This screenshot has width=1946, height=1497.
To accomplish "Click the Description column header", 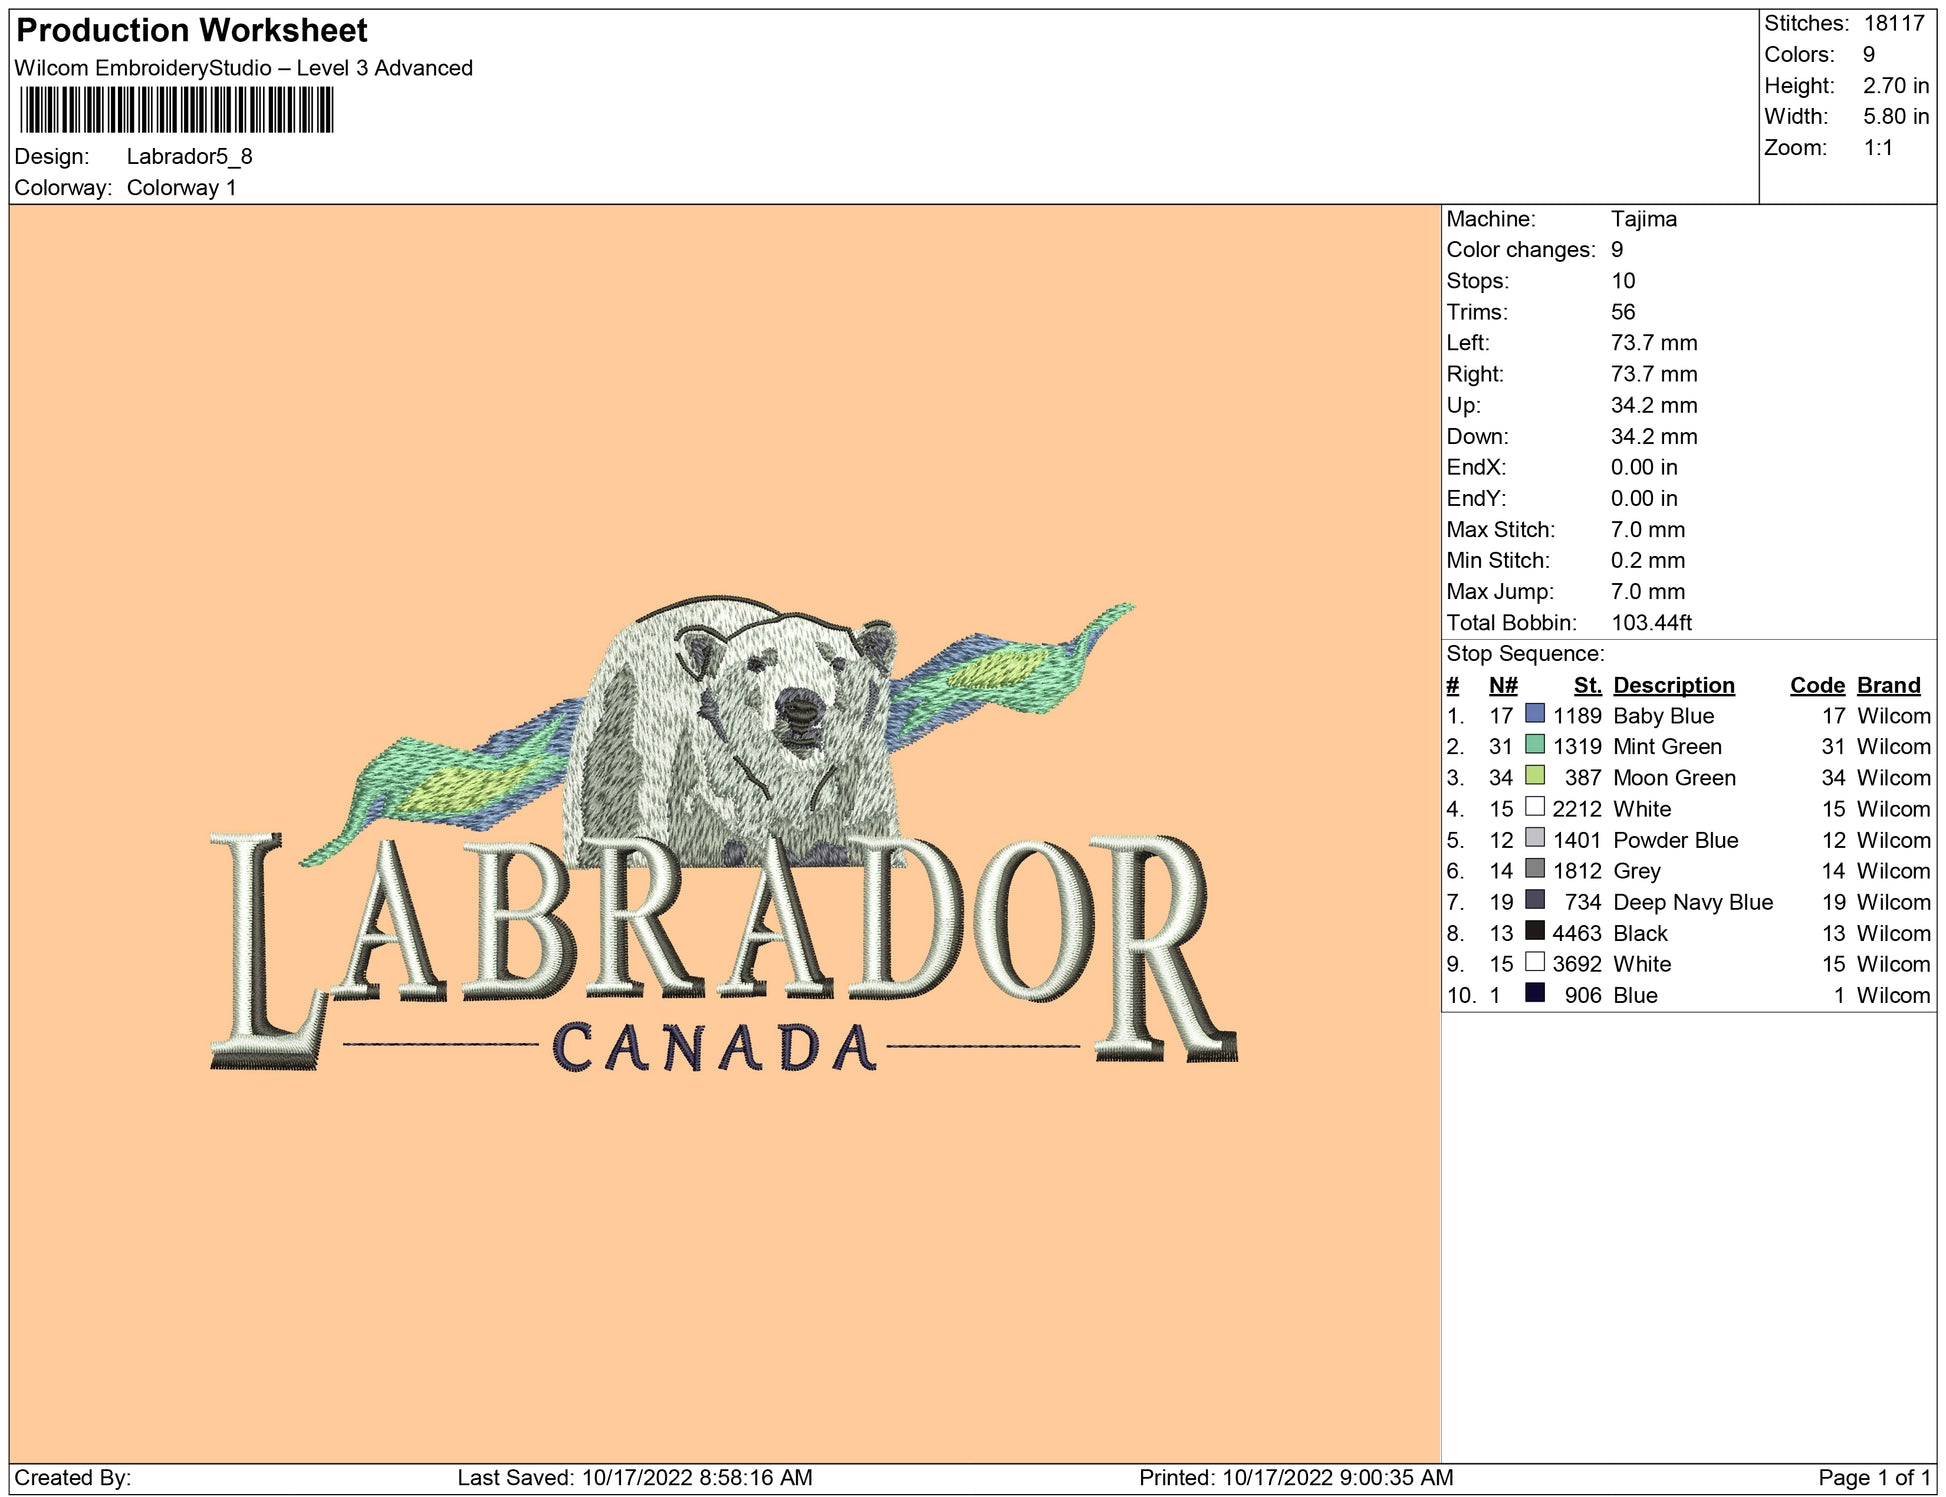I will click(1673, 685).
